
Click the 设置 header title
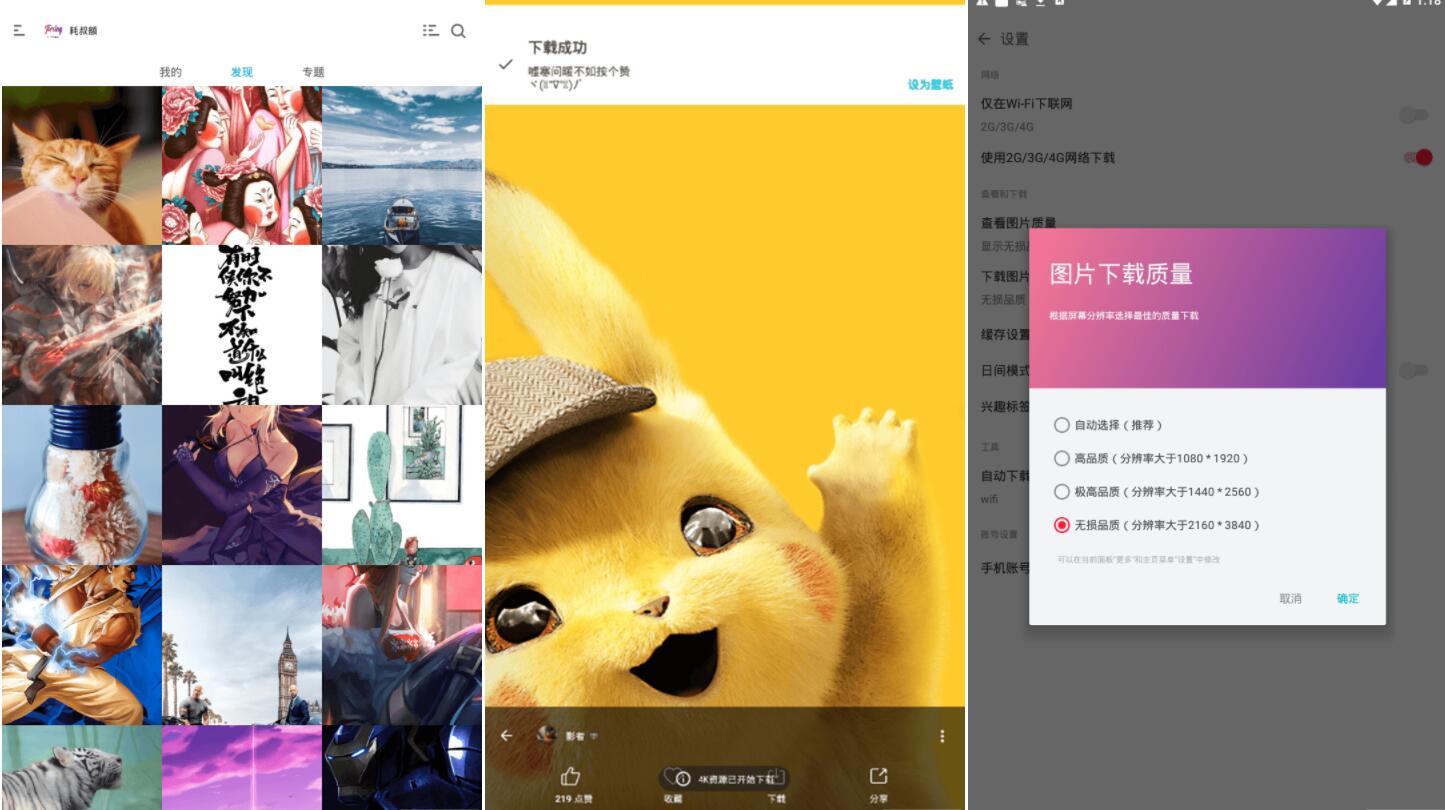coord(1014,39)
